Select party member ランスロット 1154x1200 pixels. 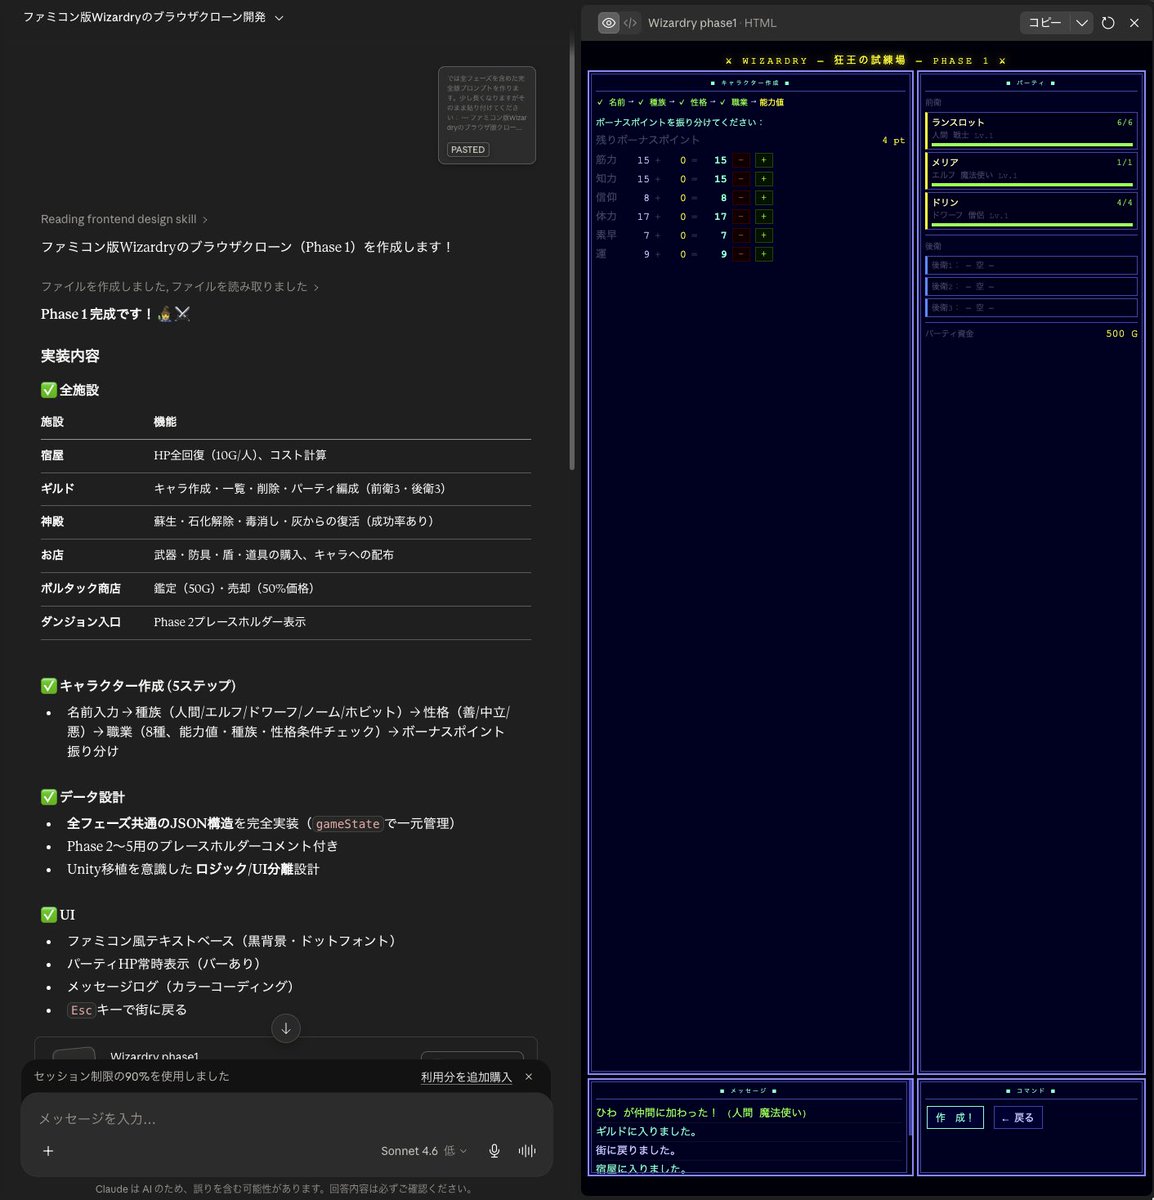[x=1031, y=131]
